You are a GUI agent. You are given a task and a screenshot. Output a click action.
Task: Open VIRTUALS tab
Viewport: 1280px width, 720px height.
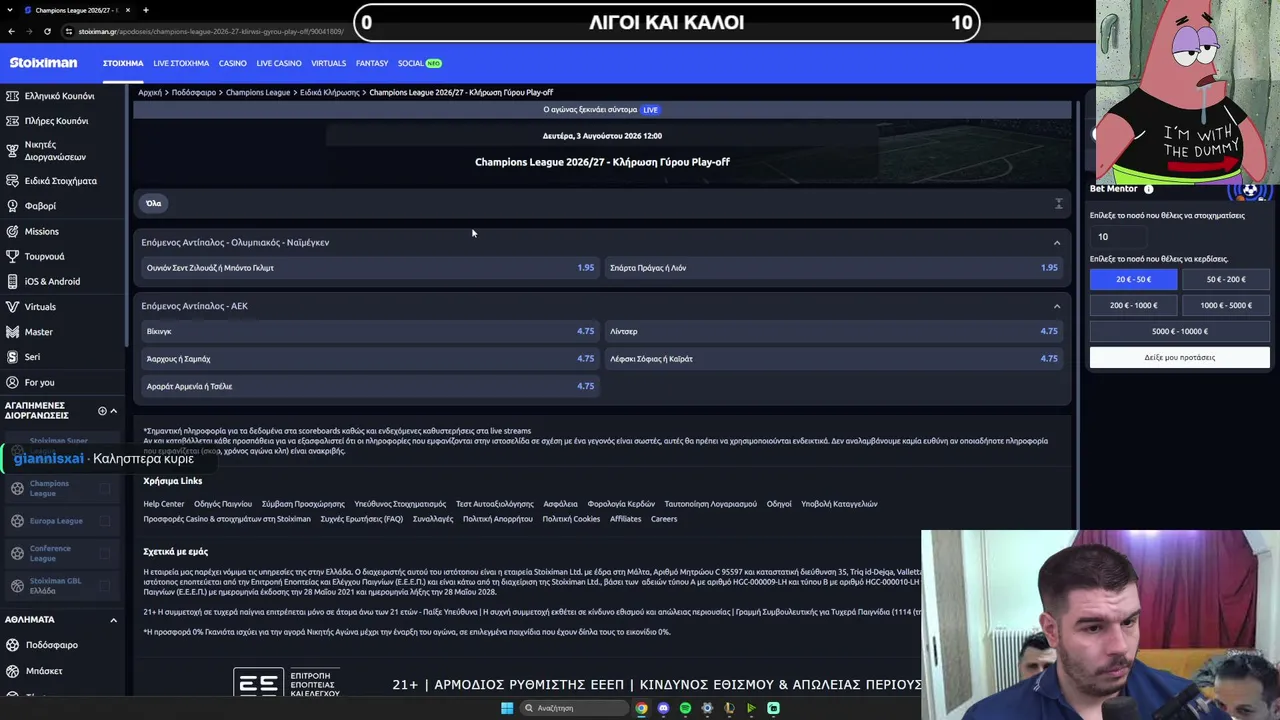click(x=329, y=63)
